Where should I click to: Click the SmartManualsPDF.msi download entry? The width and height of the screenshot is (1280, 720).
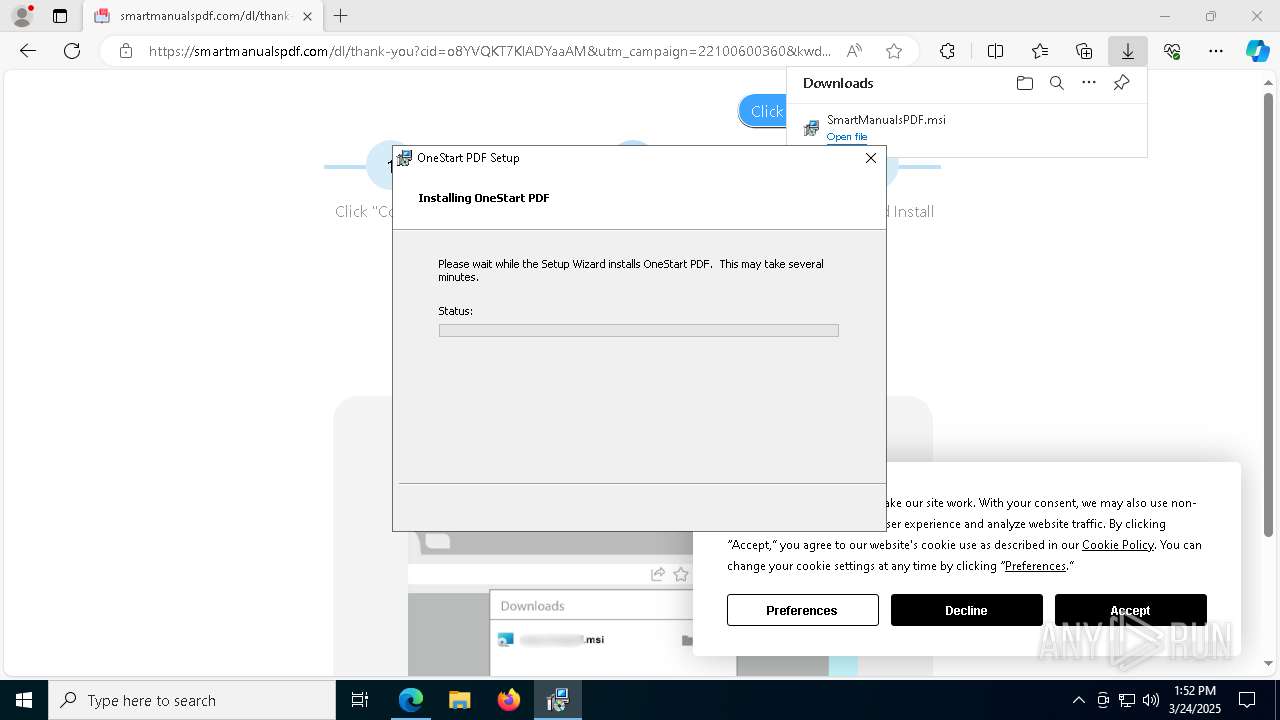coord(966,127)
